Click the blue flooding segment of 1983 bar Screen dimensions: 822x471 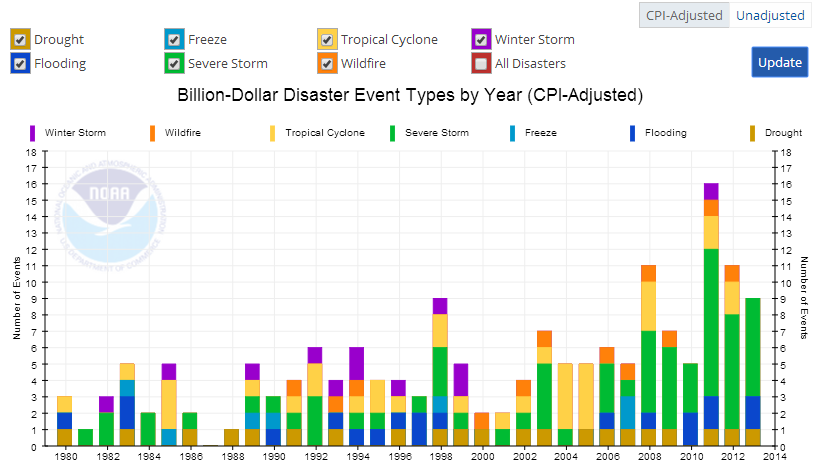127,413
